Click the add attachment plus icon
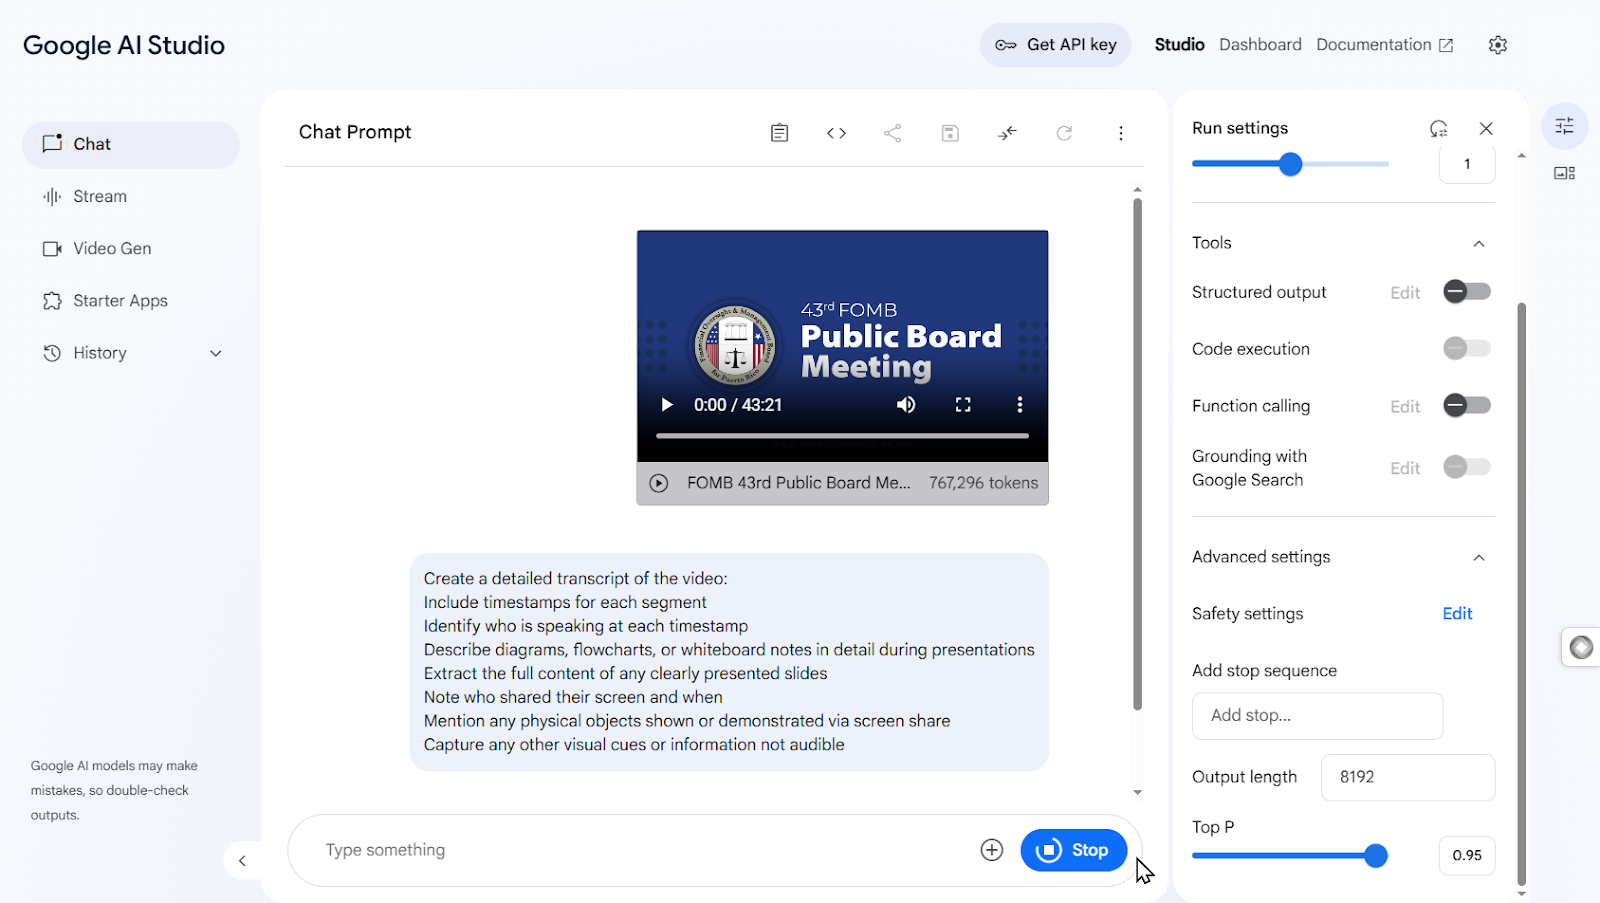1600x903 pixels. [991, 850]
